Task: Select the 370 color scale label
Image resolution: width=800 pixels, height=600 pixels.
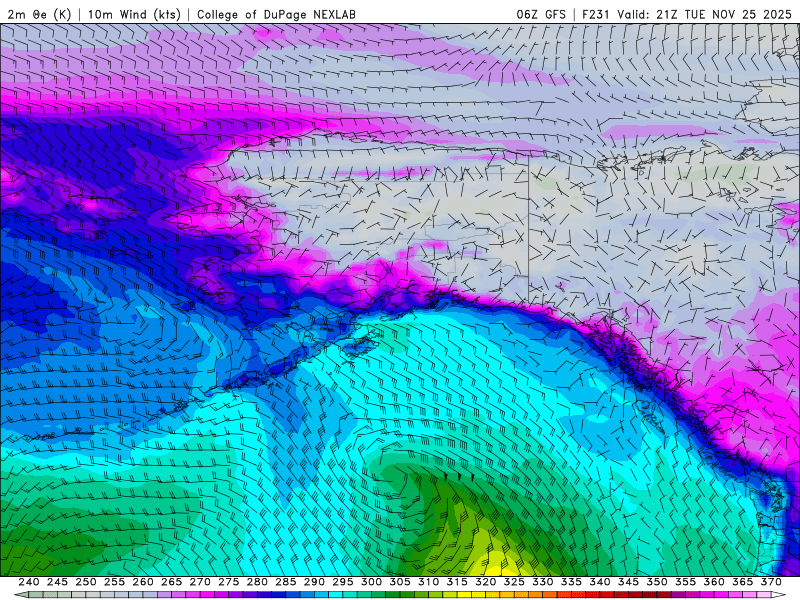Action: (771, 582)
